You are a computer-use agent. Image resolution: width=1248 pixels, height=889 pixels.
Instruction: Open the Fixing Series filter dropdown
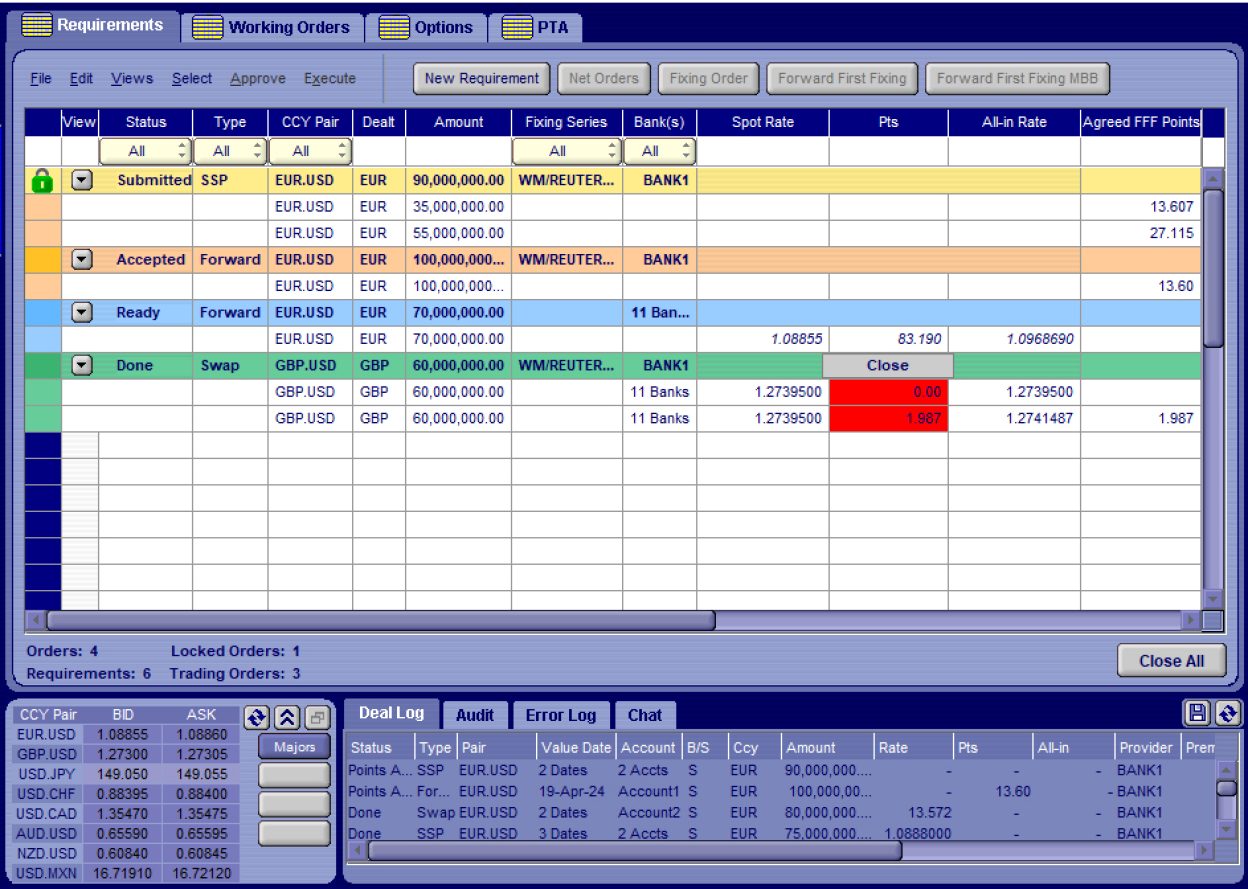[566, 151]
